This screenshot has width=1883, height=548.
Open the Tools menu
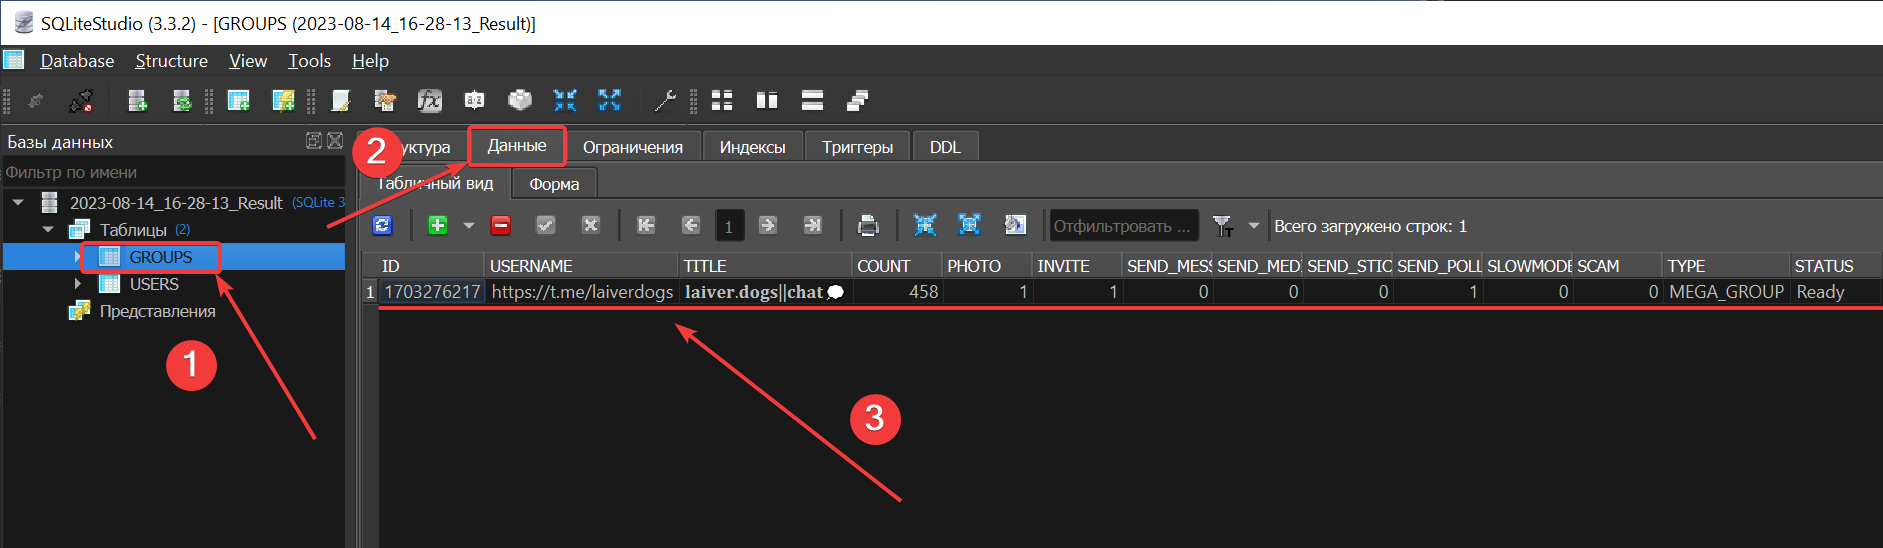(x=309, y=61)
